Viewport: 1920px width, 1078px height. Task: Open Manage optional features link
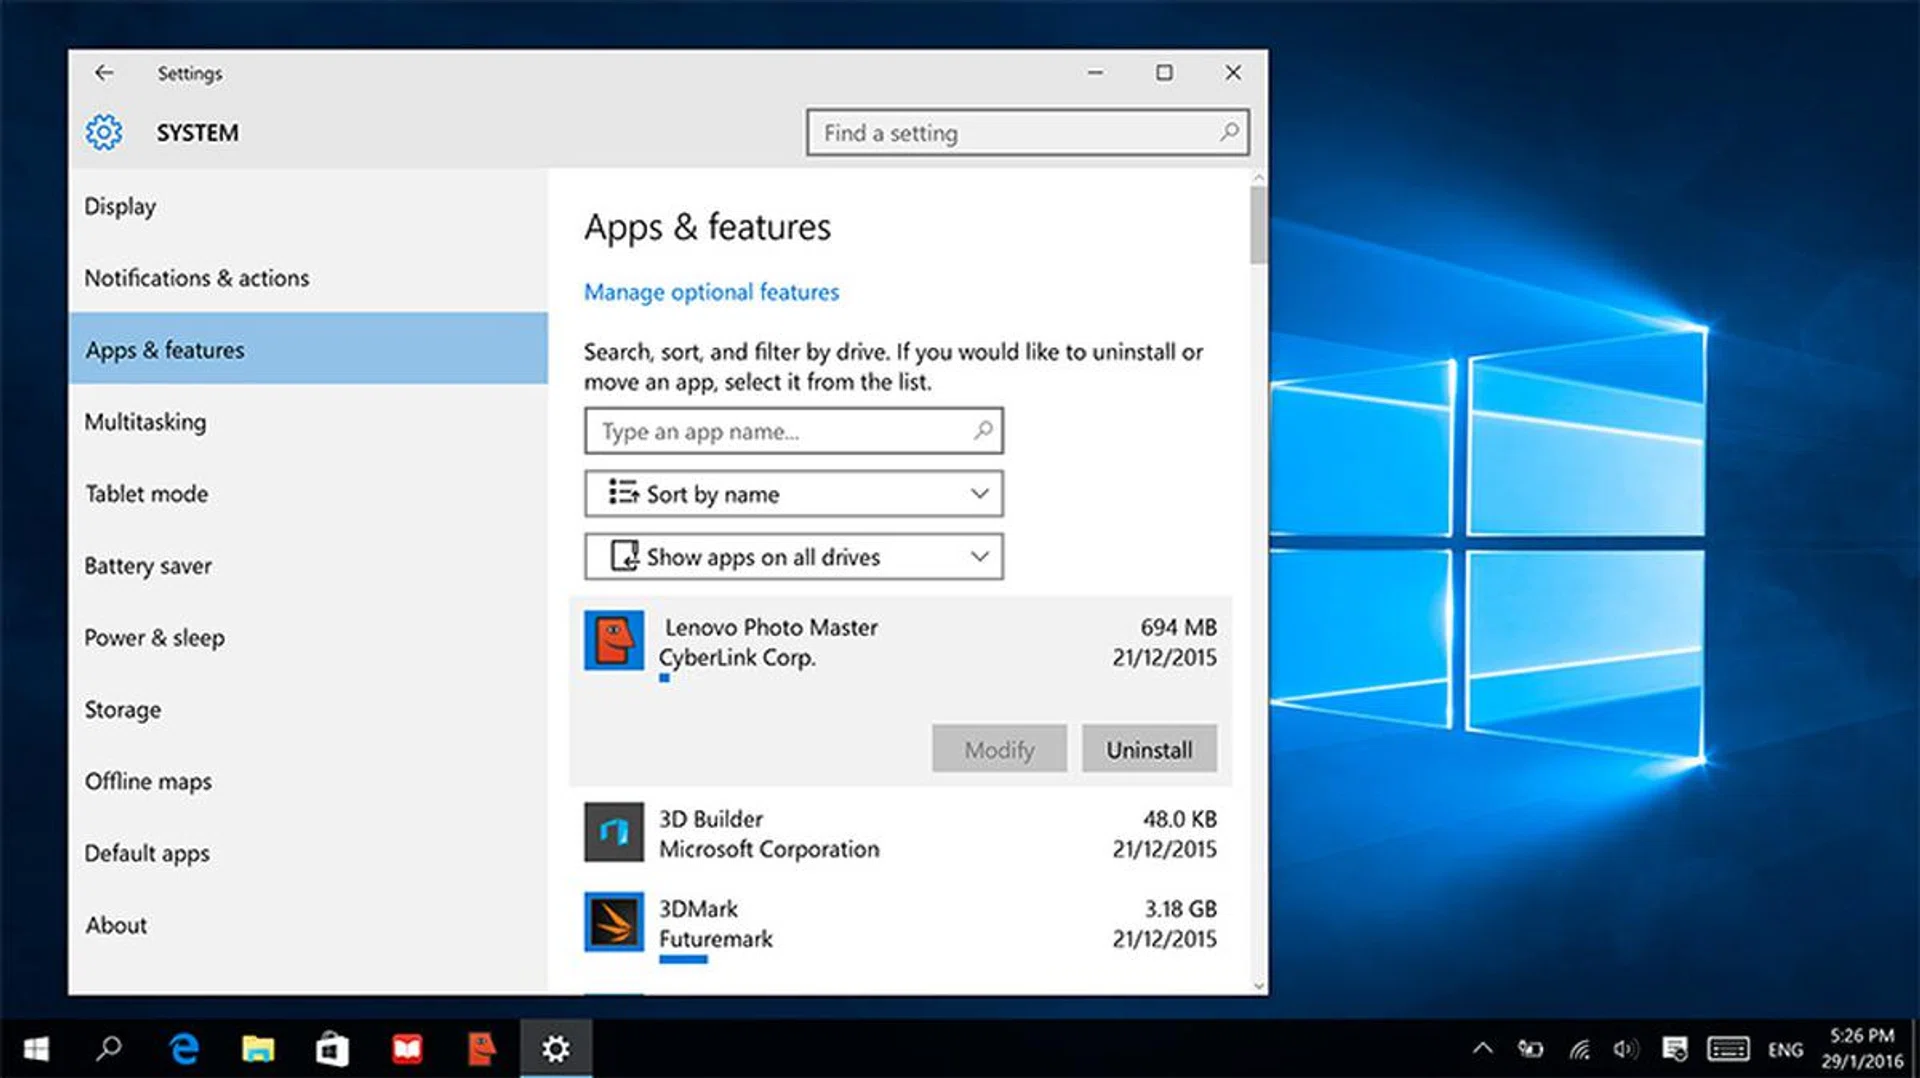(711, 292)
